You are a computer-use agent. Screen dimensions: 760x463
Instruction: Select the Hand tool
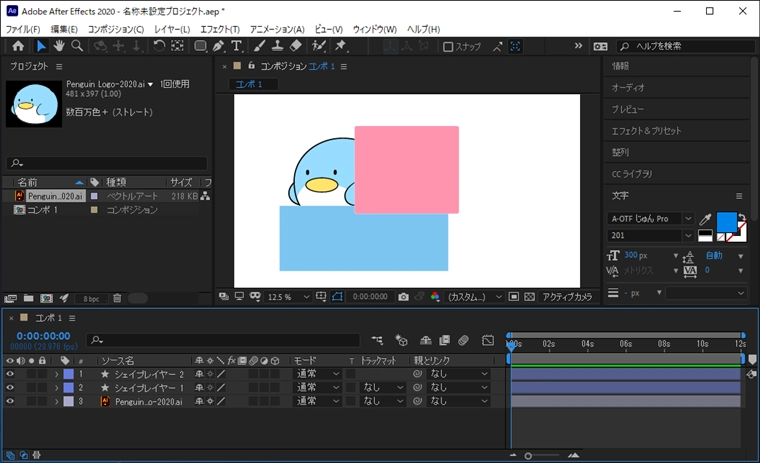(x=59, y=46)
